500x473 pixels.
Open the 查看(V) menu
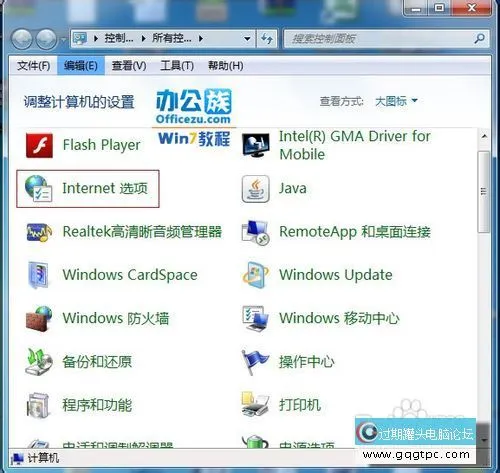point(129,66)
